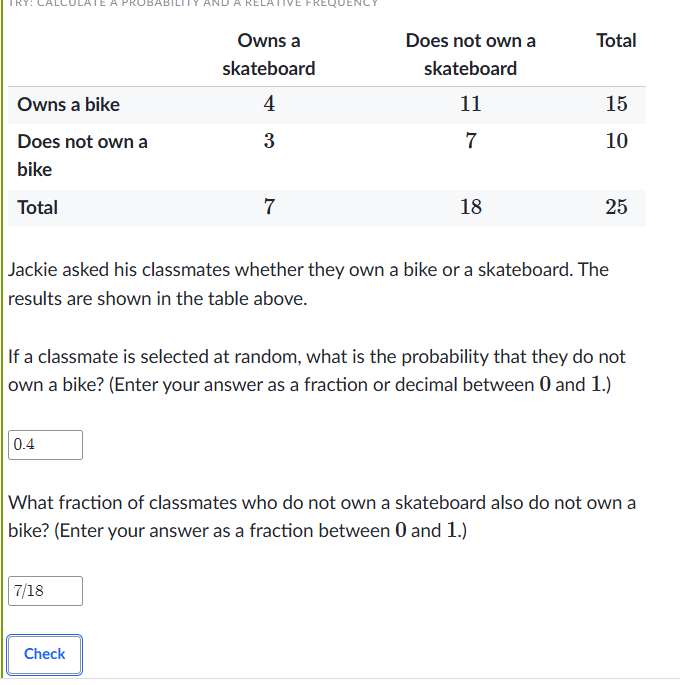680x685 pixels.
Task: Click the answer field containing 0.4
Action: pos(45,445)
